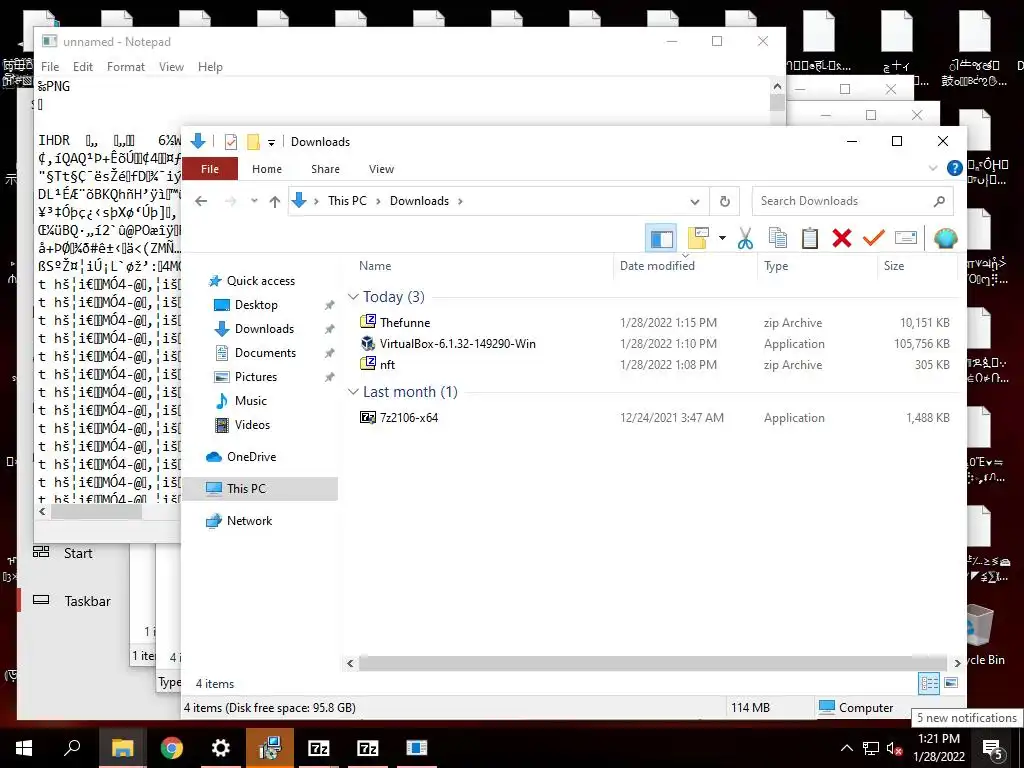1024x768 pixels.
Task: Go back with the left arrow
Action: (x=201, y=201)
